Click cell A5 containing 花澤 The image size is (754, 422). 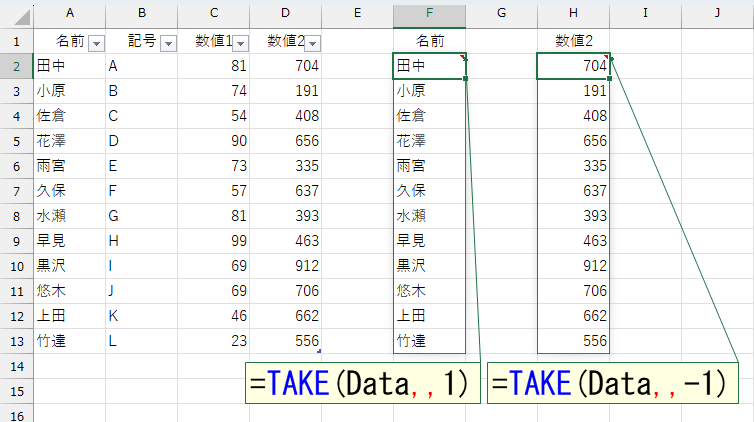click(x=70, y=141)
